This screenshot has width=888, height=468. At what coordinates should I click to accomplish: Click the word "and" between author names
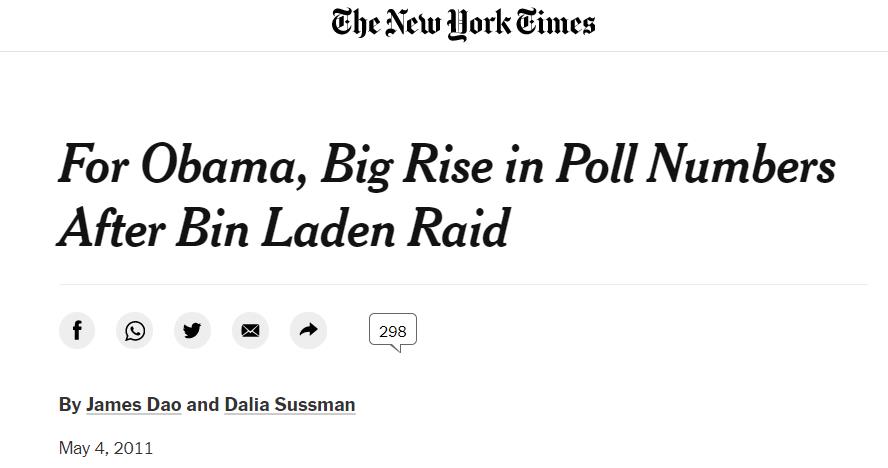tap(203, 405)
